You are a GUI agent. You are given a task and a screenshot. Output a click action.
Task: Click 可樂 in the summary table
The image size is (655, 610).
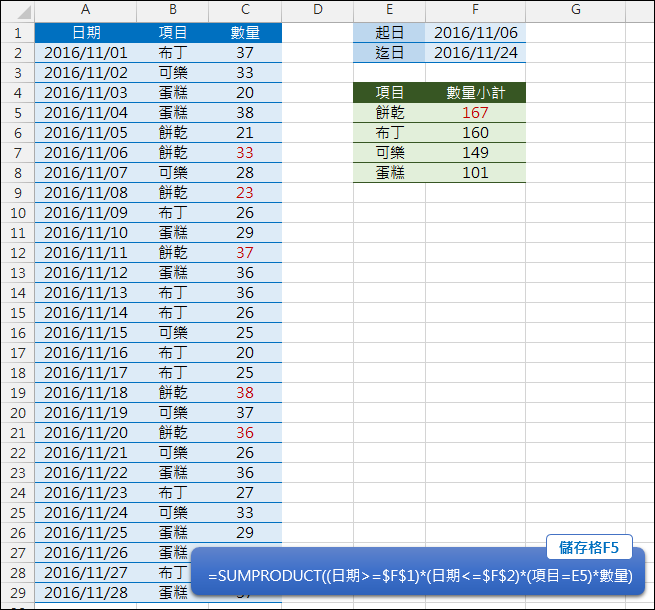(x=389, y=152)
